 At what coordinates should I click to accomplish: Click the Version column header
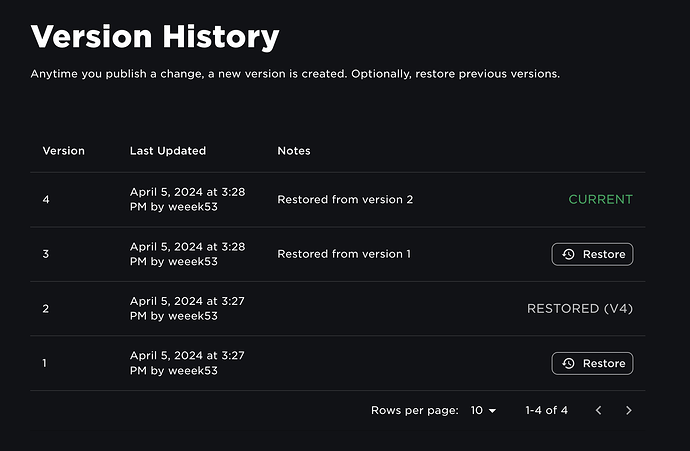[x=63, y=151]
